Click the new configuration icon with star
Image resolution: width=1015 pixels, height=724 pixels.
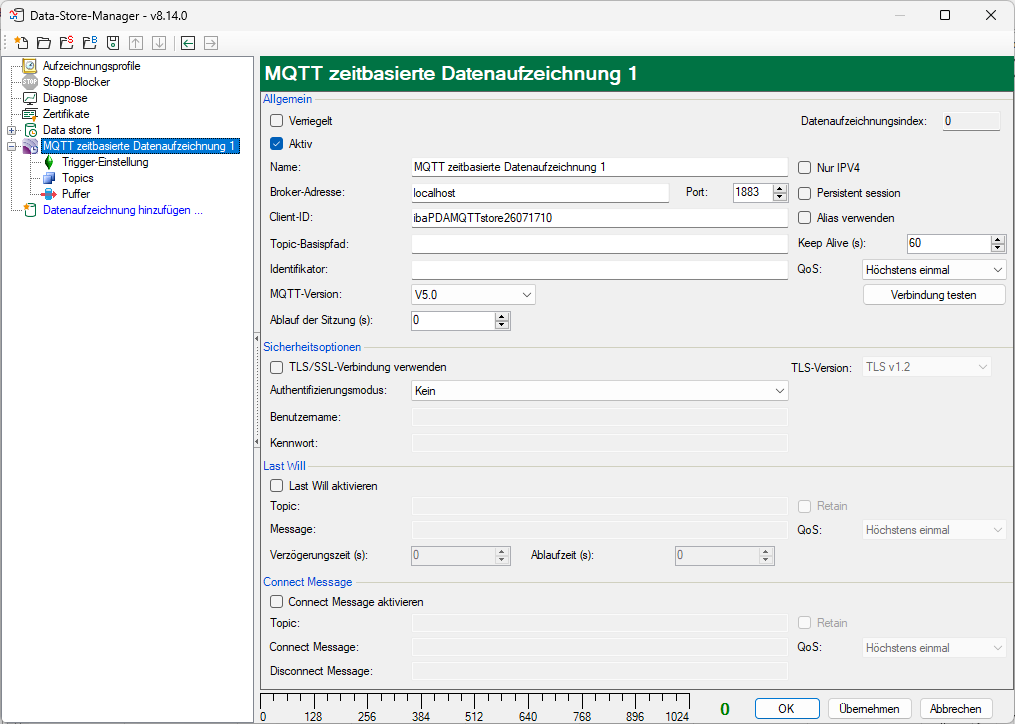21,43
